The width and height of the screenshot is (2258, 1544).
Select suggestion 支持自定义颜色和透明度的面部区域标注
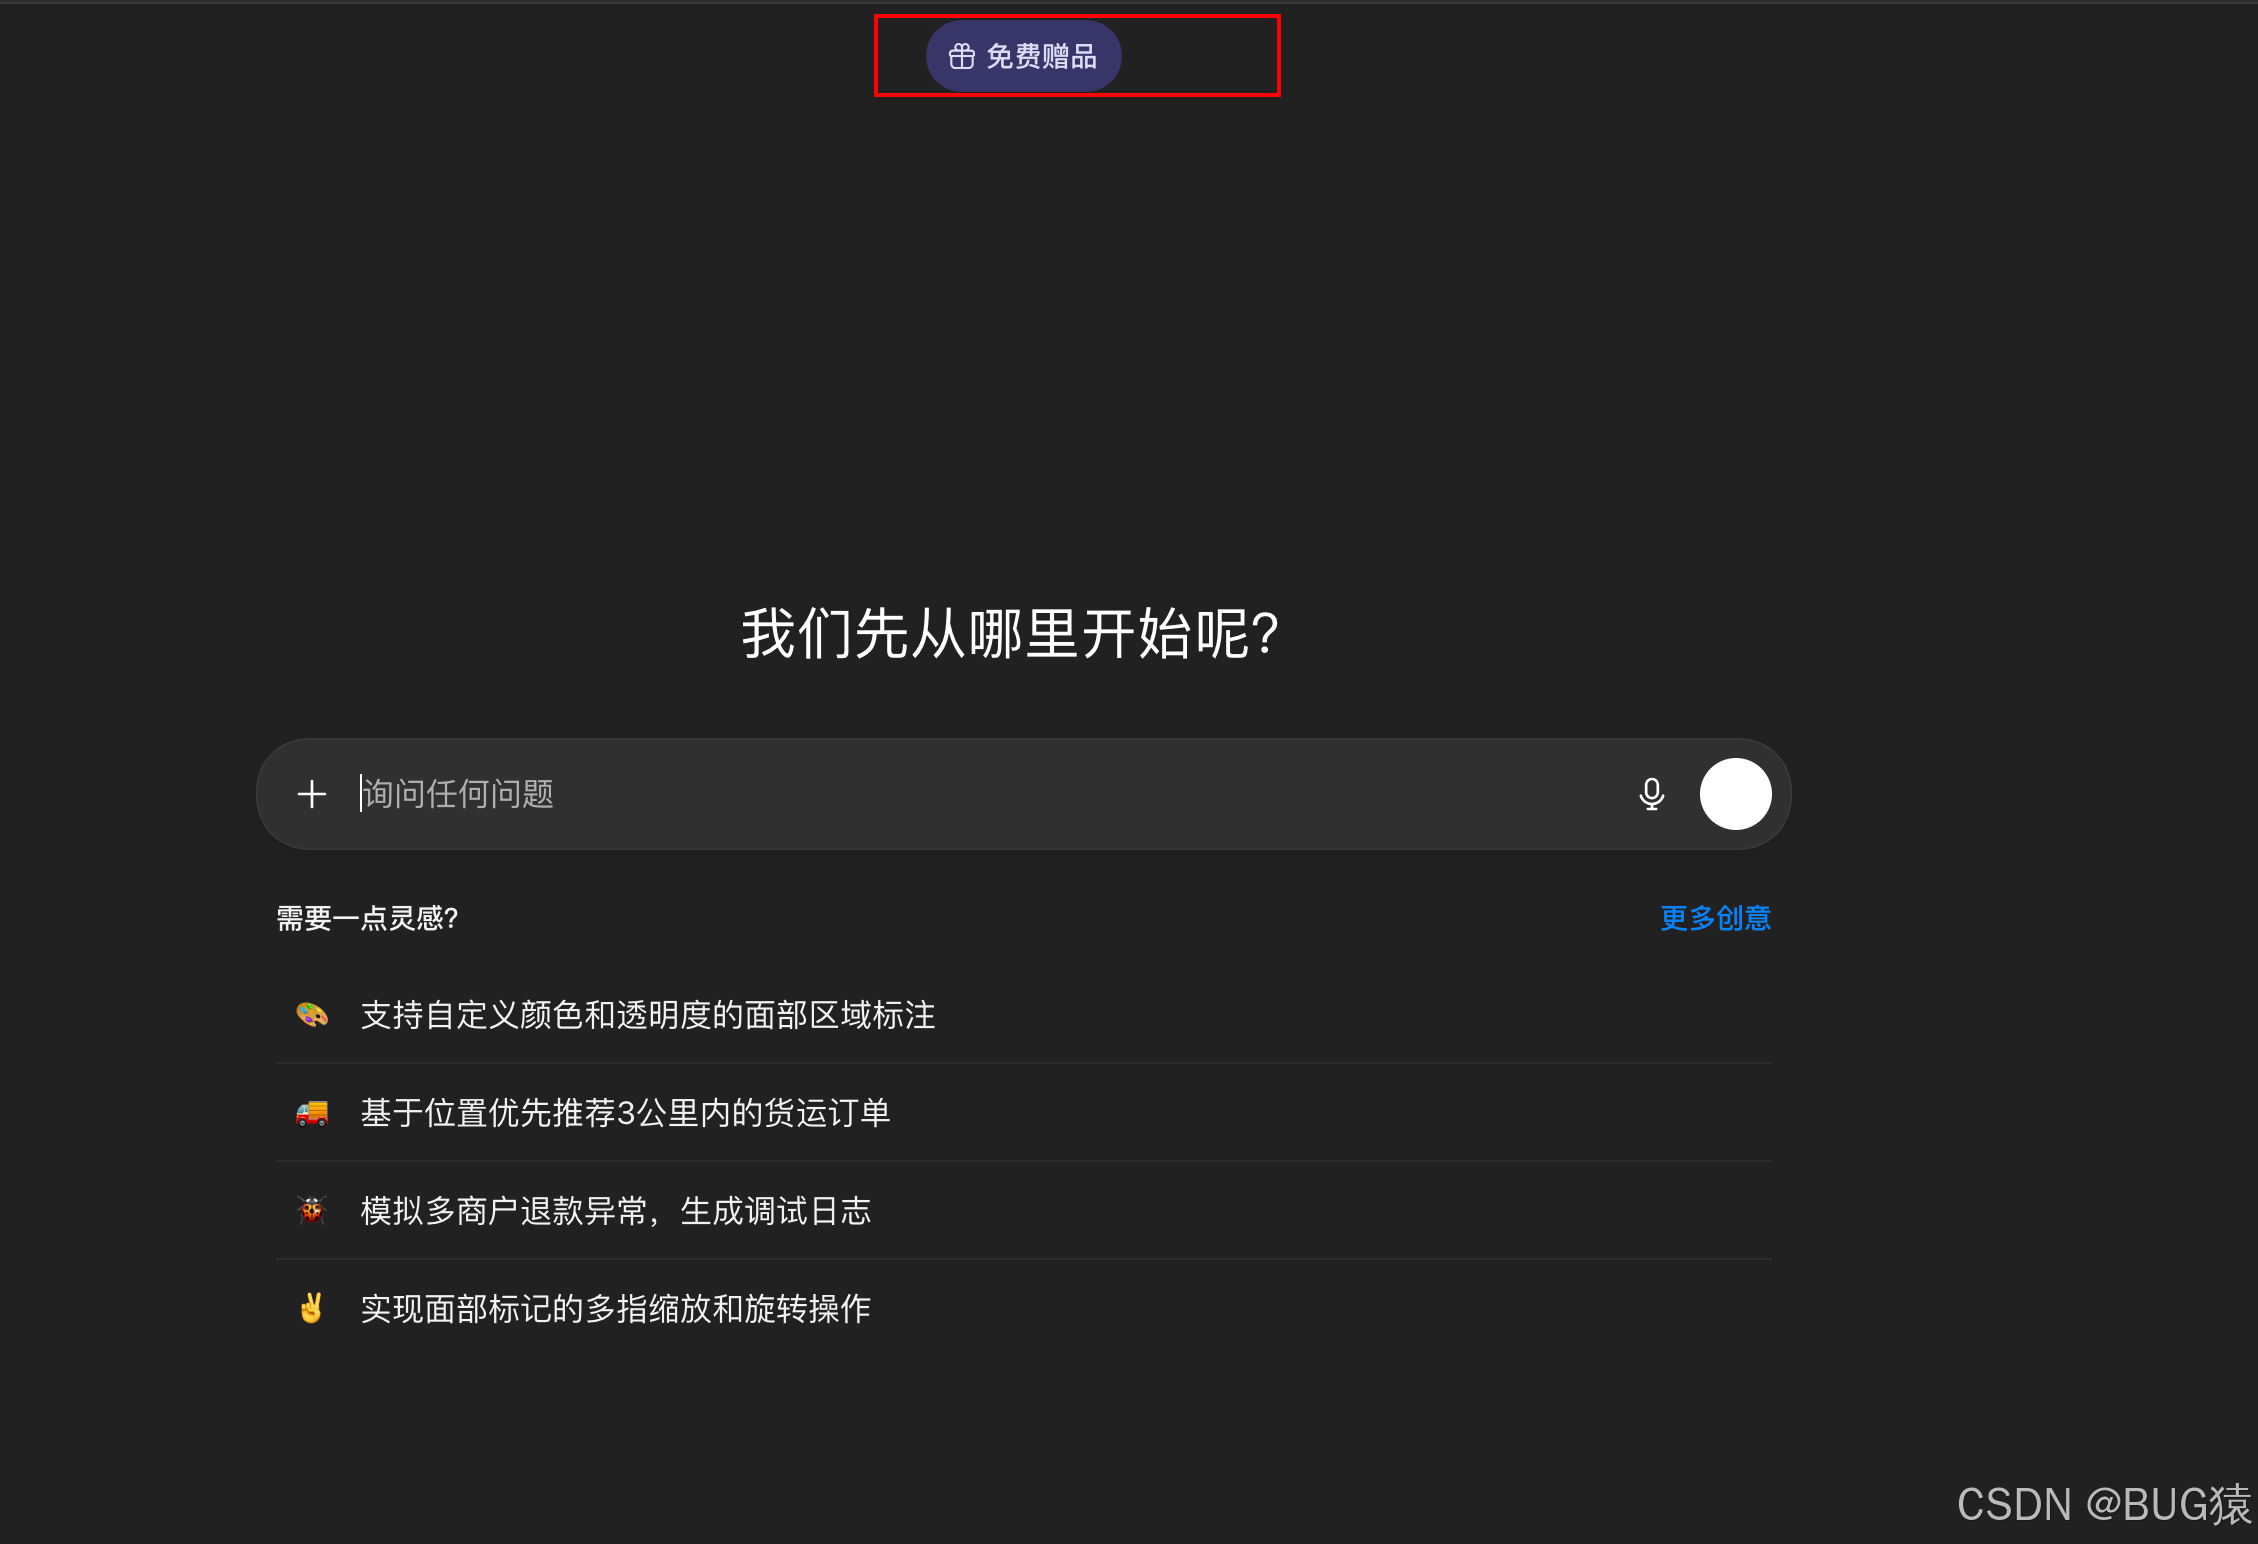[x=1024, y=1015]
